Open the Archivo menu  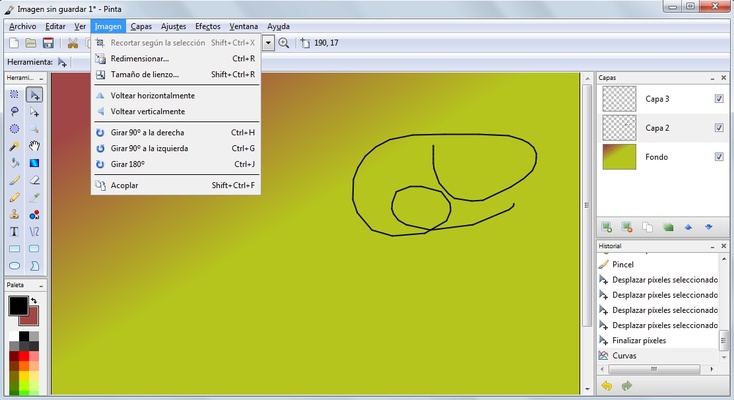[x=22, y=26]
